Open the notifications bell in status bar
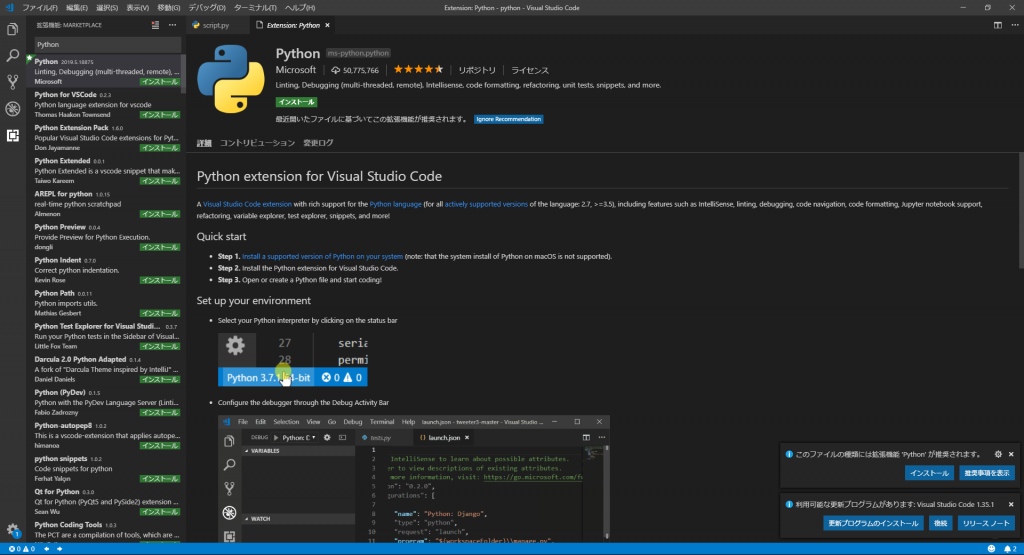1024x555 pixels. pyautogui.click(x=1010, y=549)
